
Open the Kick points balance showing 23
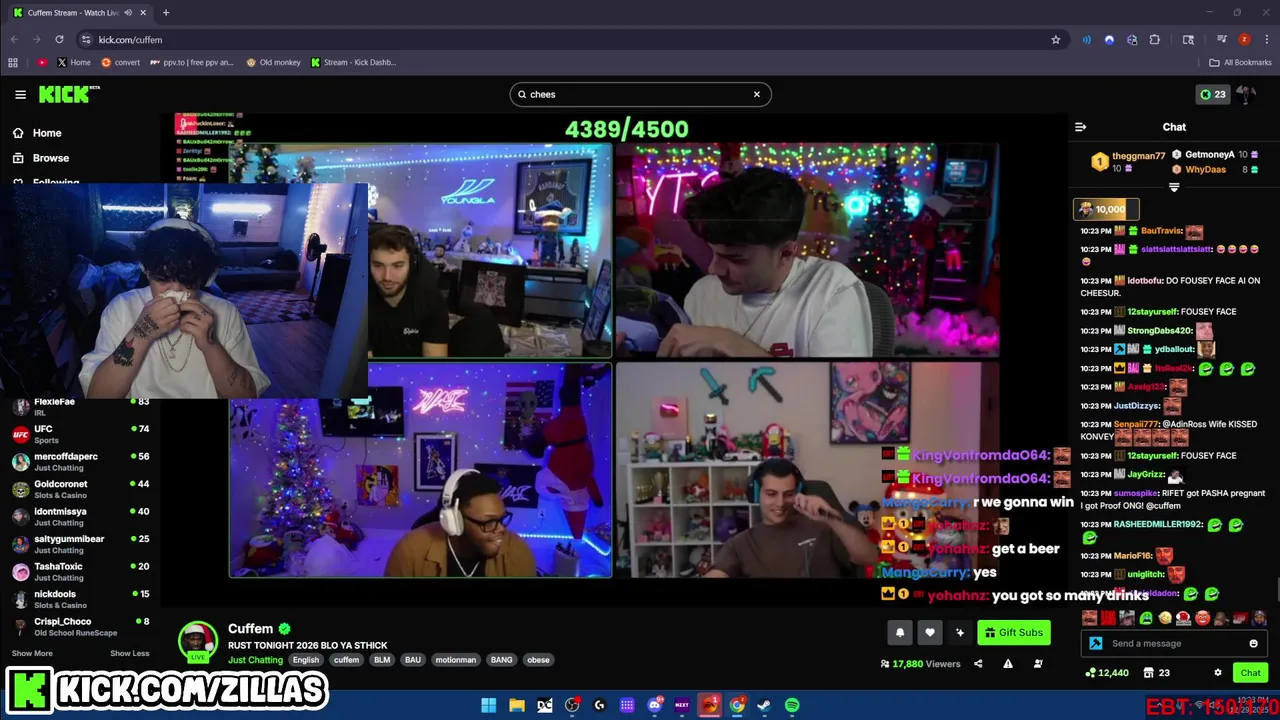1213,94
